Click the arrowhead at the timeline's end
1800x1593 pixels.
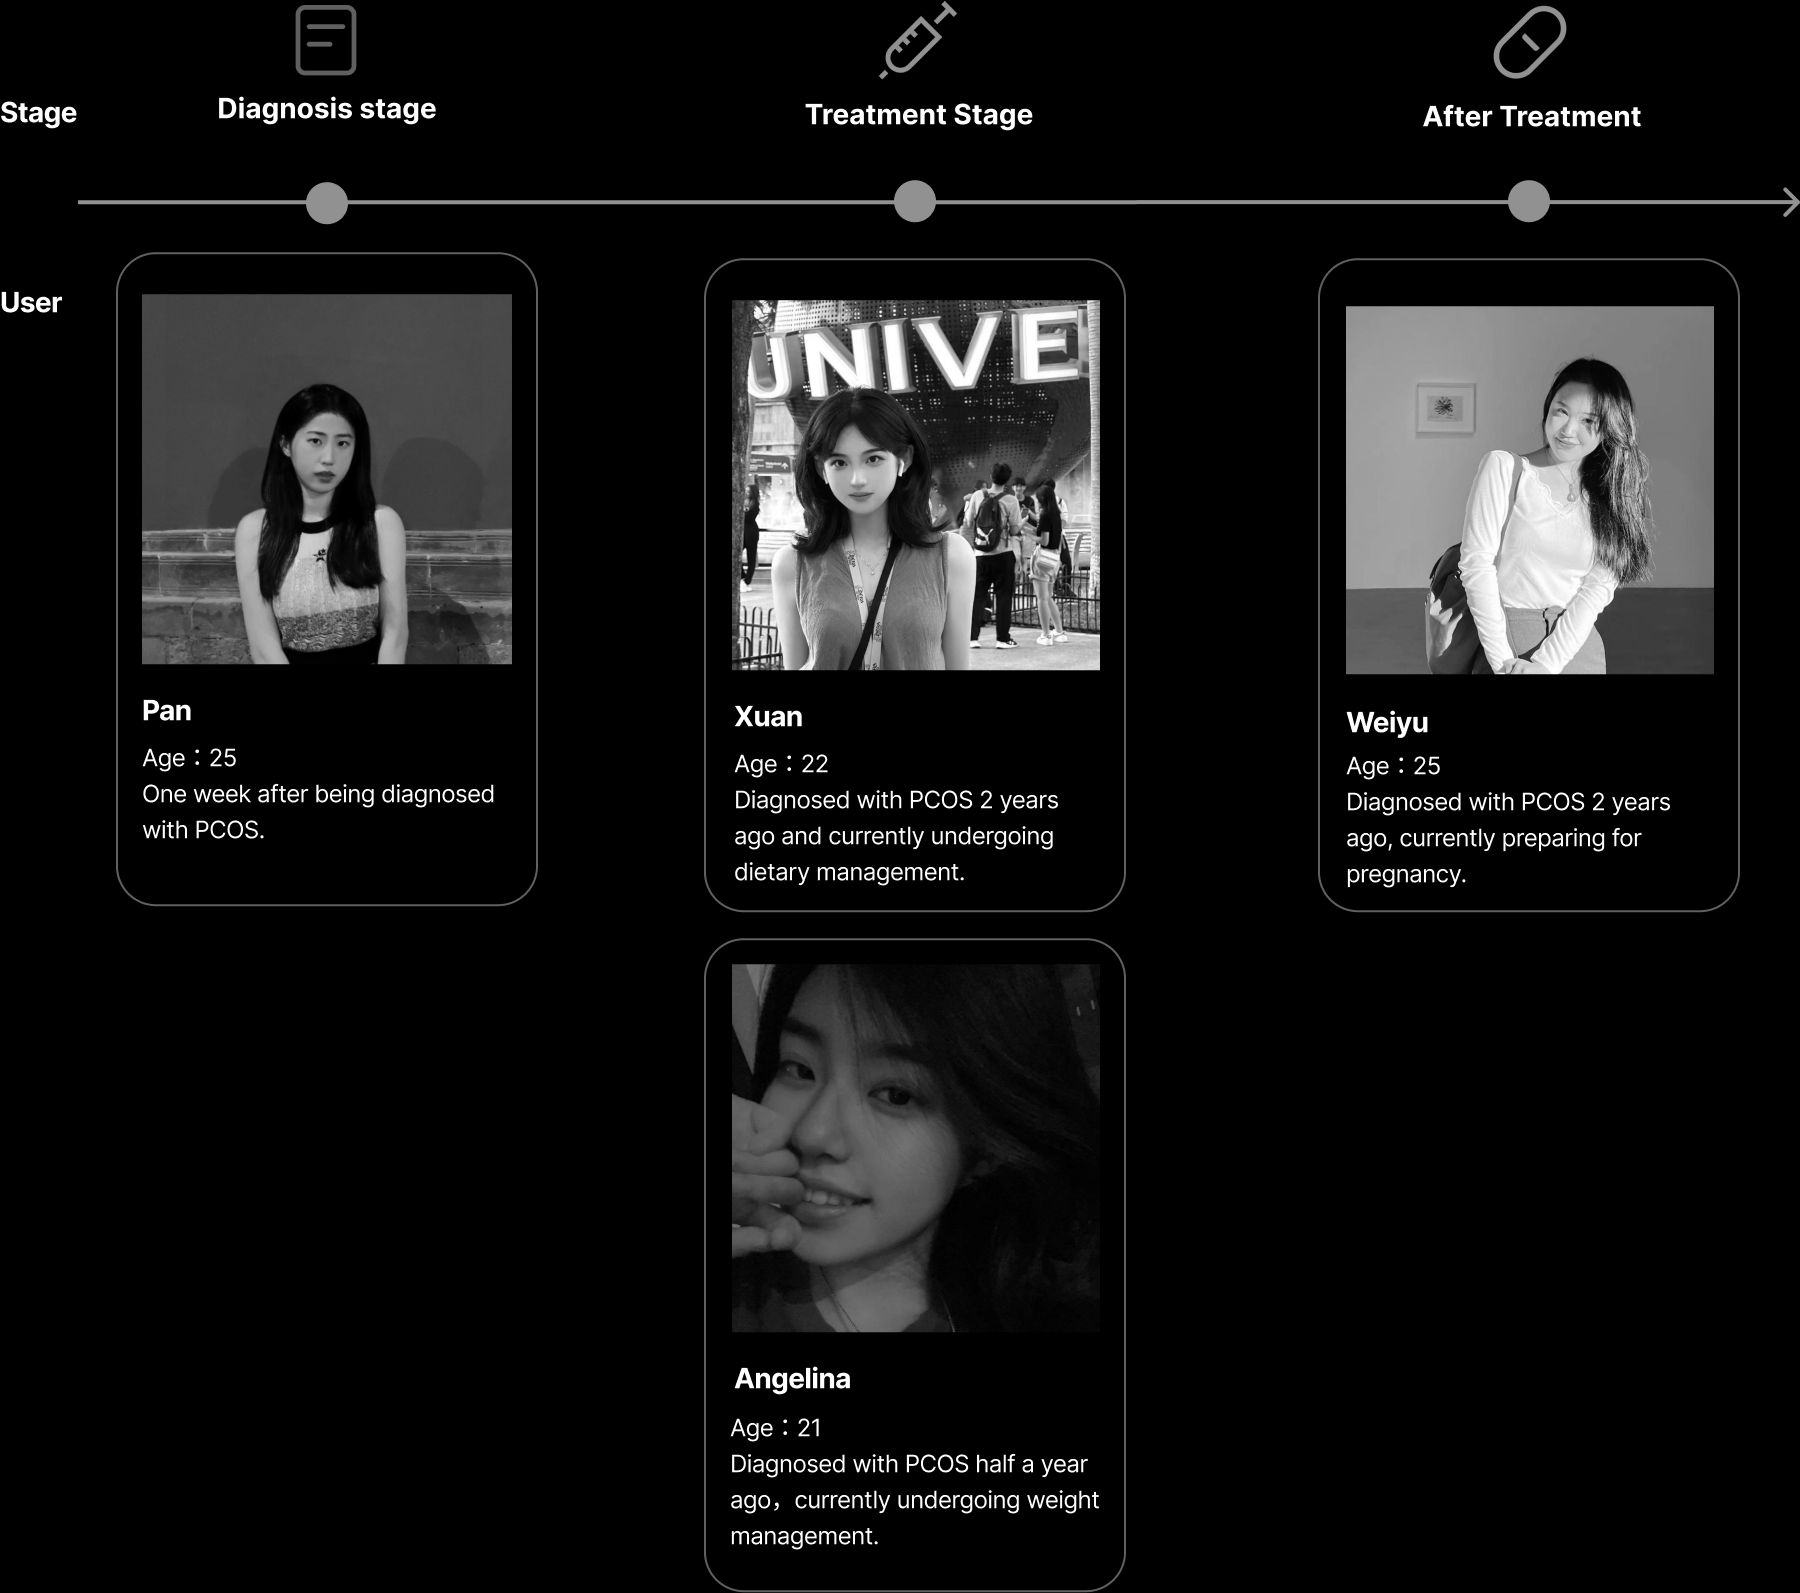(x=1790, y=202)
